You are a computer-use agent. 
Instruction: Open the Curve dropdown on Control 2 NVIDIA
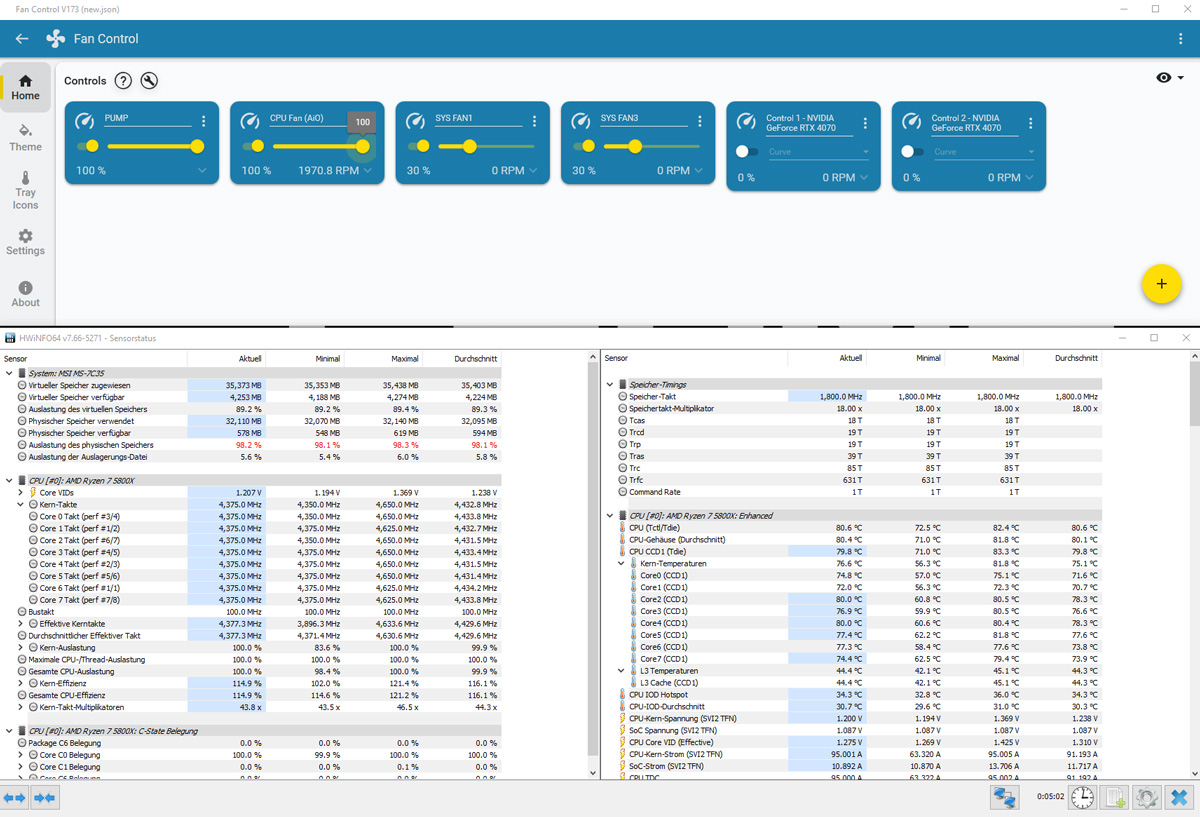[x=984, y=152]
